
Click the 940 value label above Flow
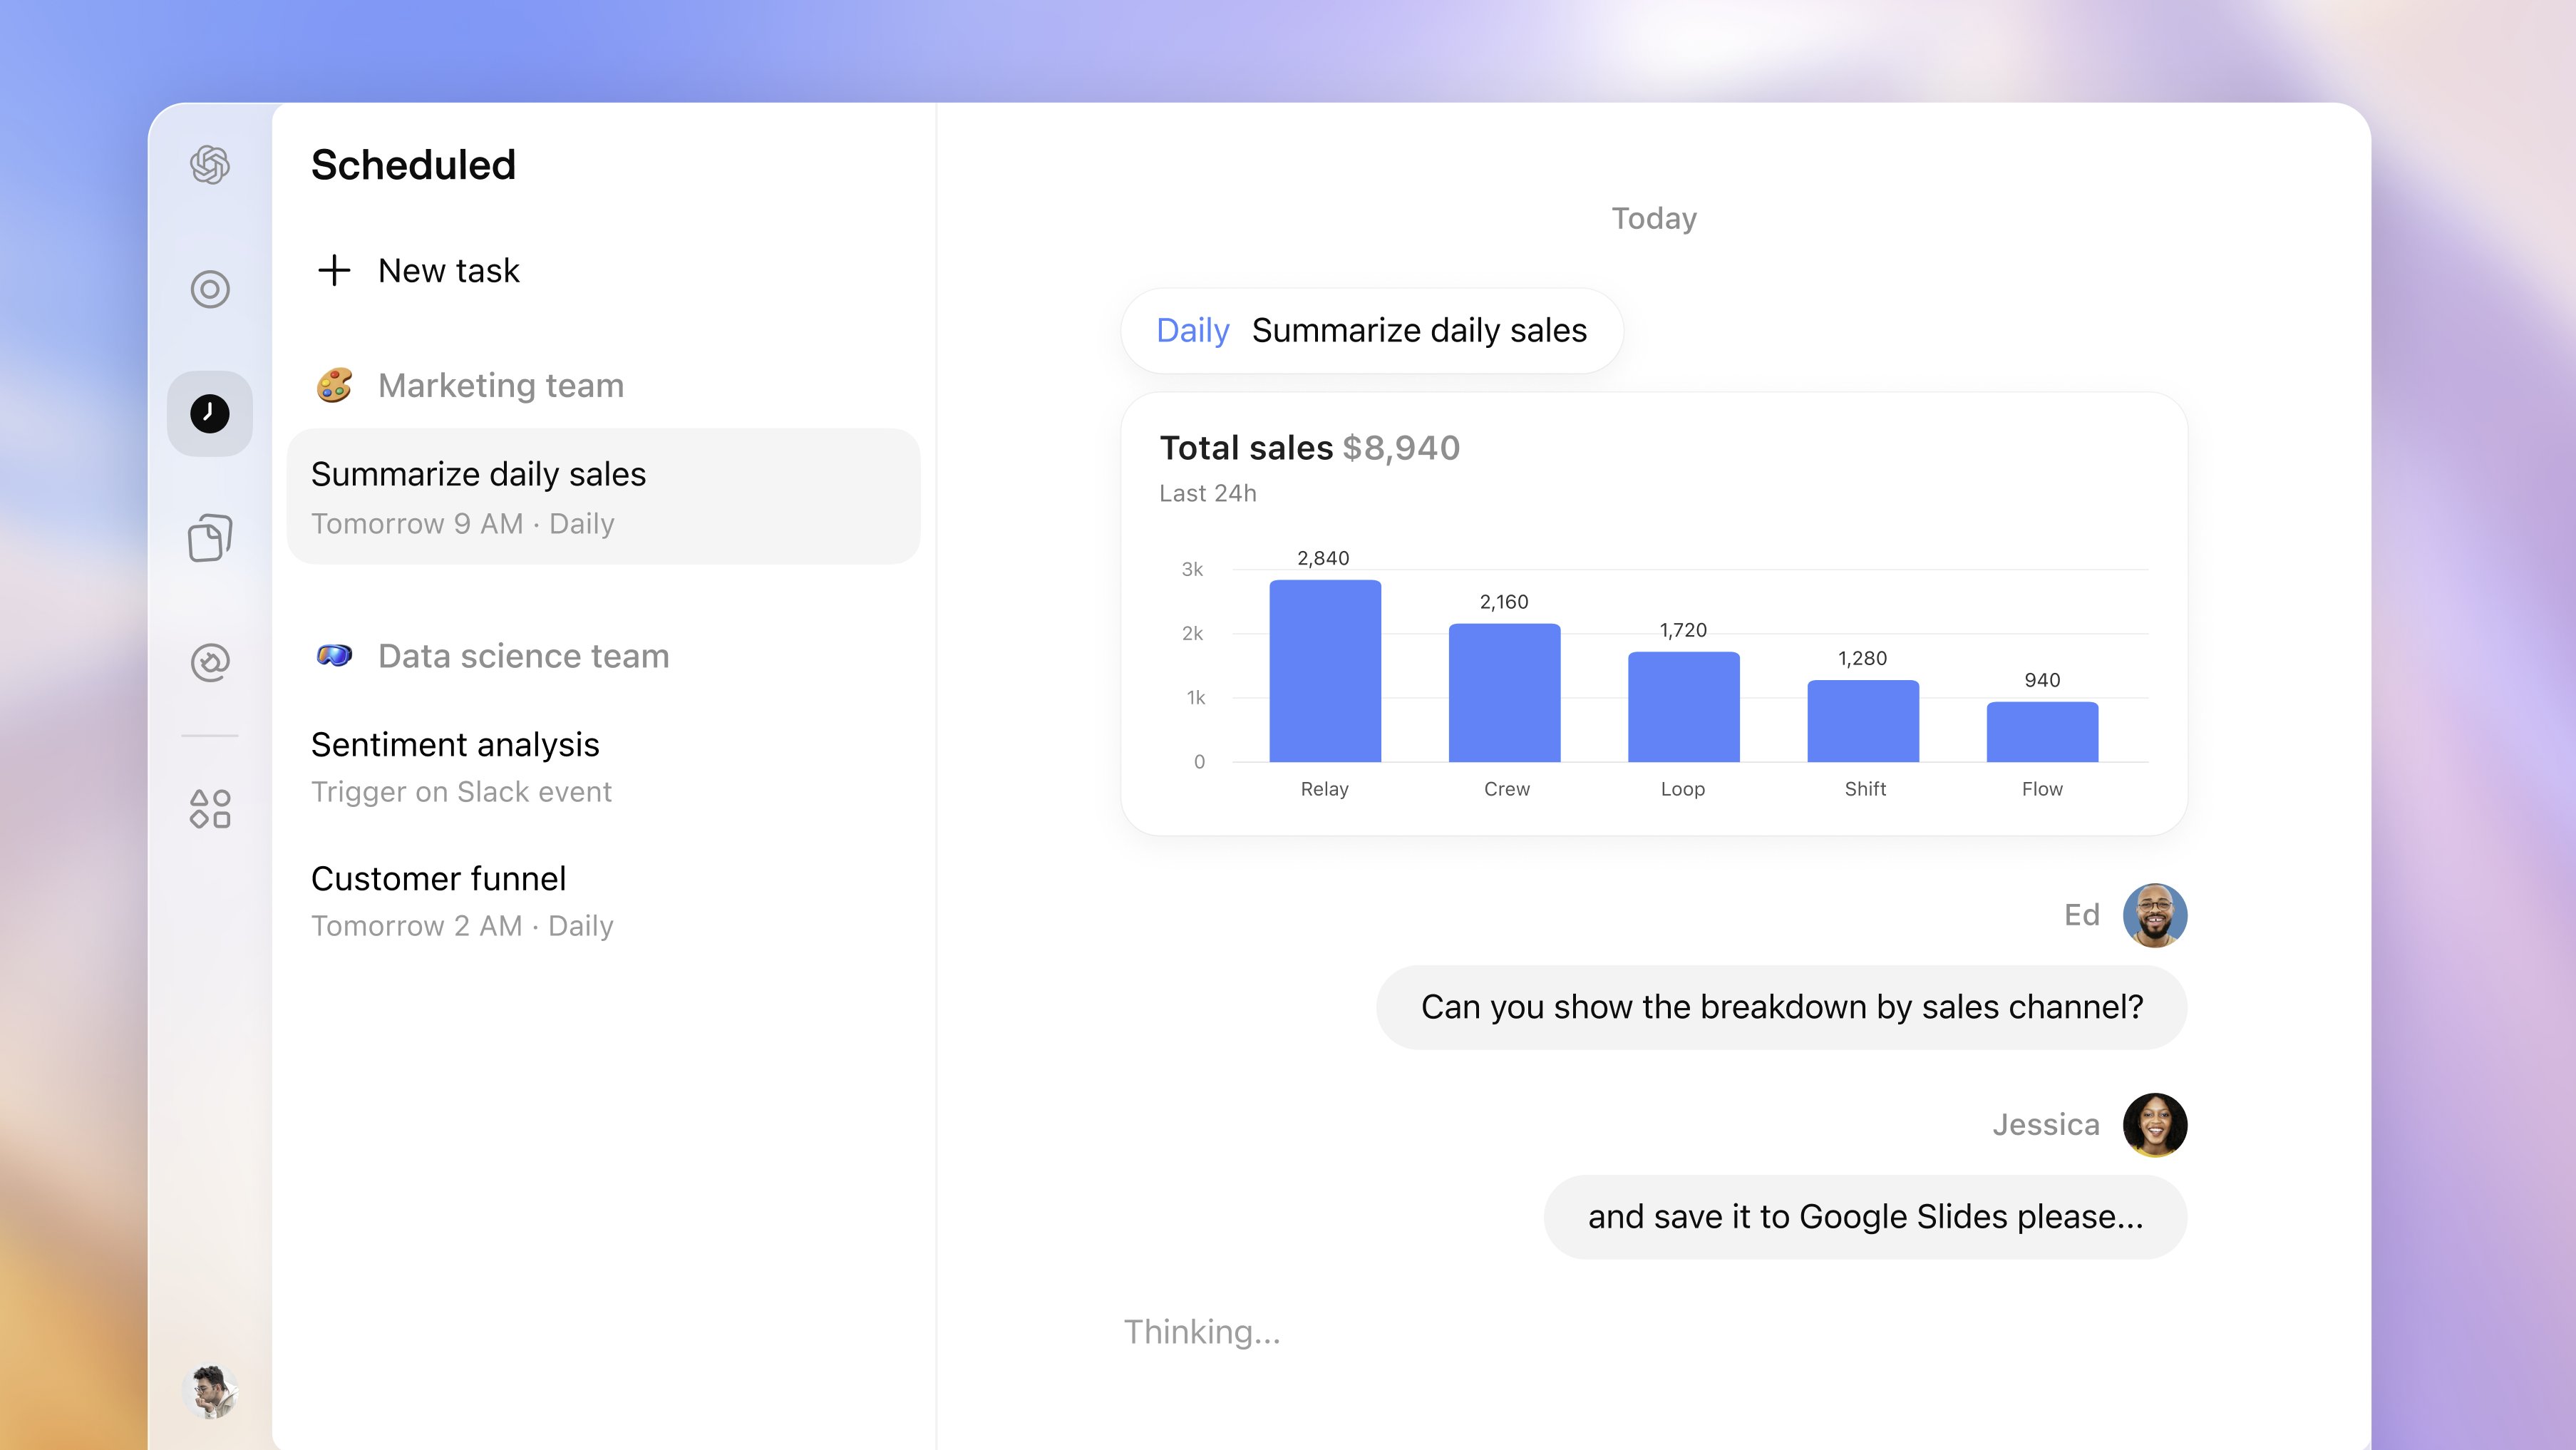point(2042,680)
